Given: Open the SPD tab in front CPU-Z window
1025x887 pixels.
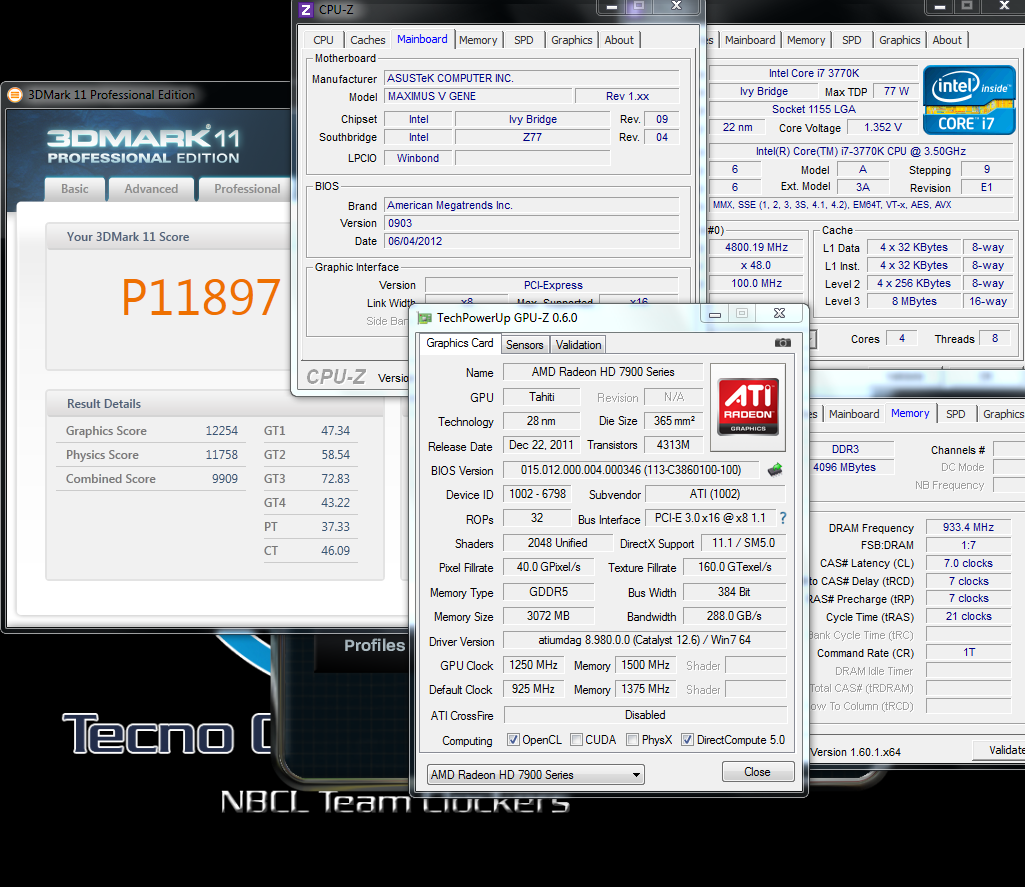Looking at the screenshot, I should click(x=524, y=40).
